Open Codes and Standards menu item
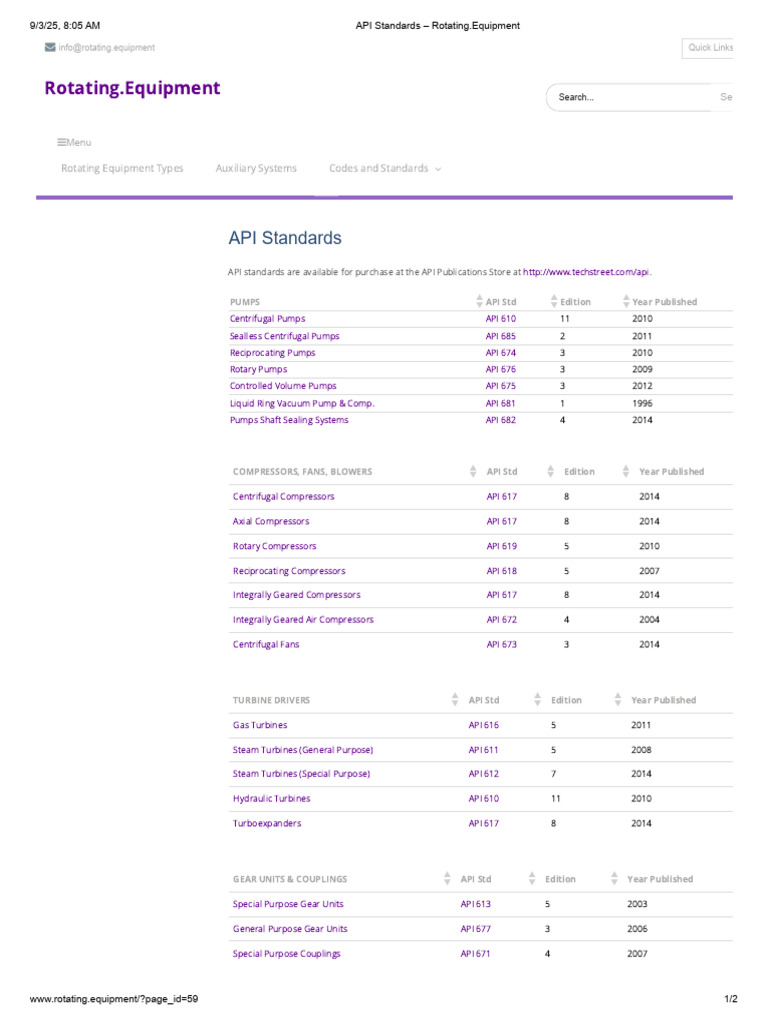The height and width of the screenshot is (1024, 768). [x=379, y=168]
